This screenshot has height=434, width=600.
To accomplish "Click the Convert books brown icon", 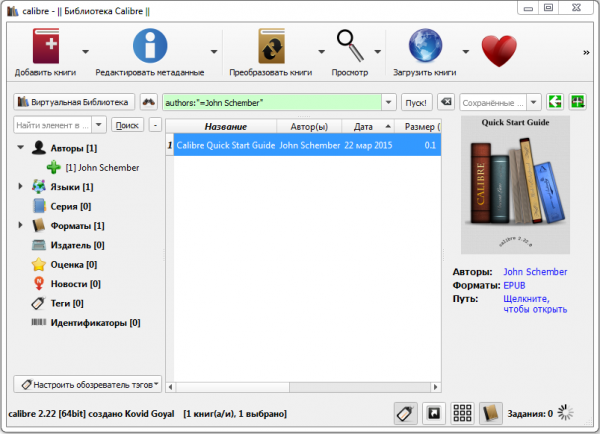I will [x=271, y=46].
